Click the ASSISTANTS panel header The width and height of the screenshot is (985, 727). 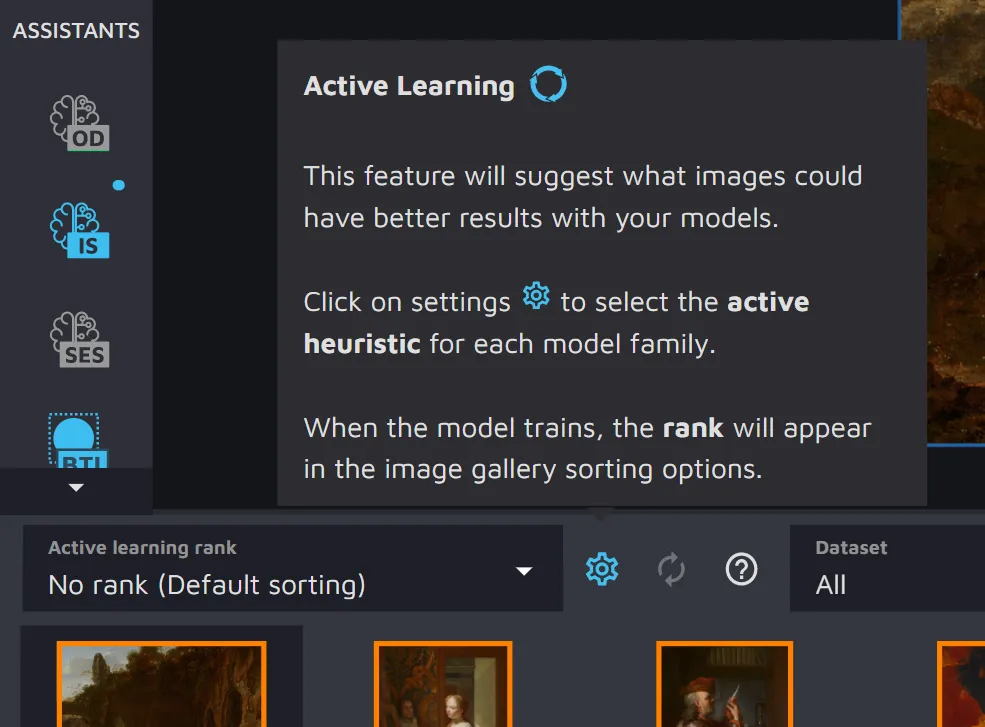coord(76,30)
